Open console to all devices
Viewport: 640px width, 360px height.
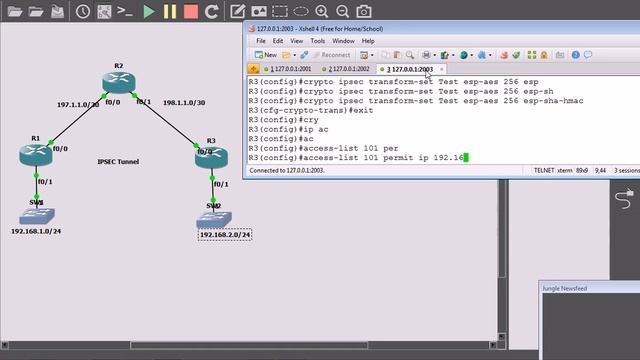click(124, 11)
